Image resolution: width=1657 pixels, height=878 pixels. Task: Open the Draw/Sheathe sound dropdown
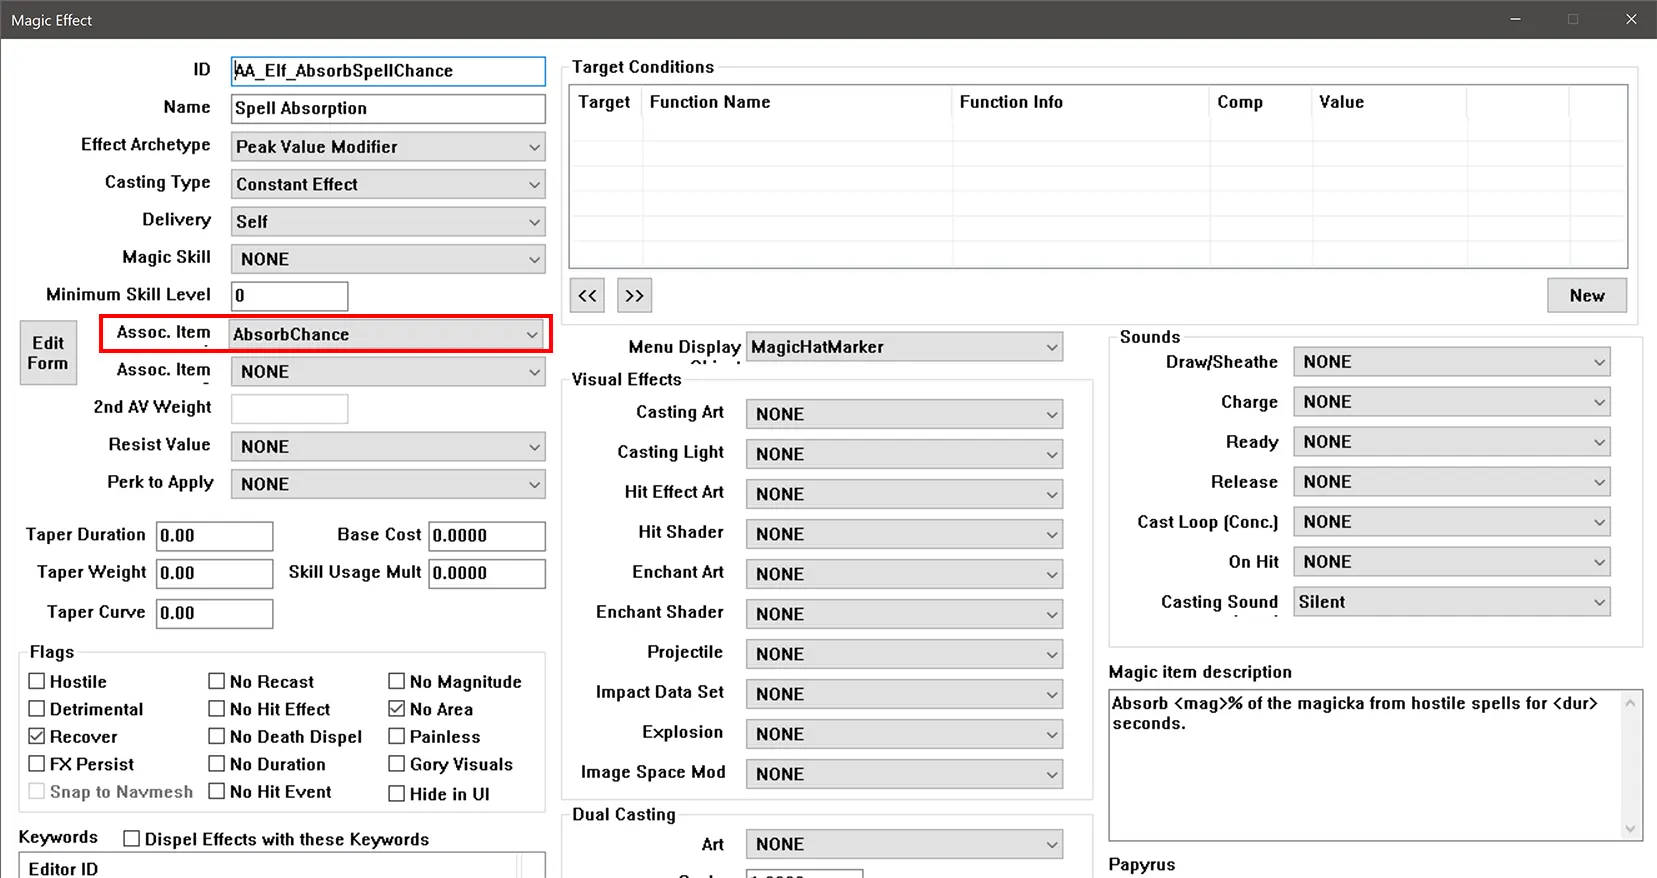click(x=1452, y=362)
